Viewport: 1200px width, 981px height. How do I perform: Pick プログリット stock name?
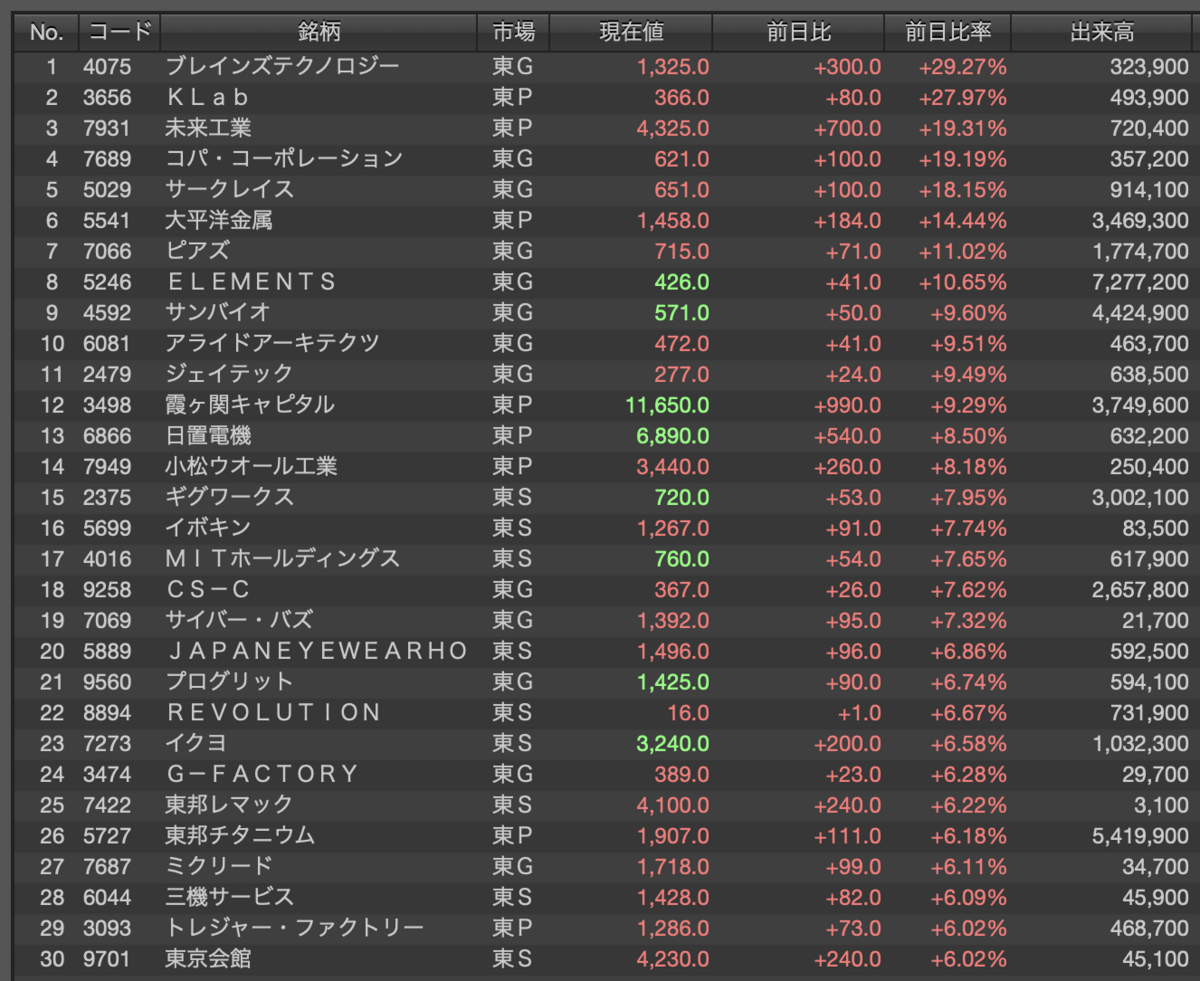click(x=229, y=681)
